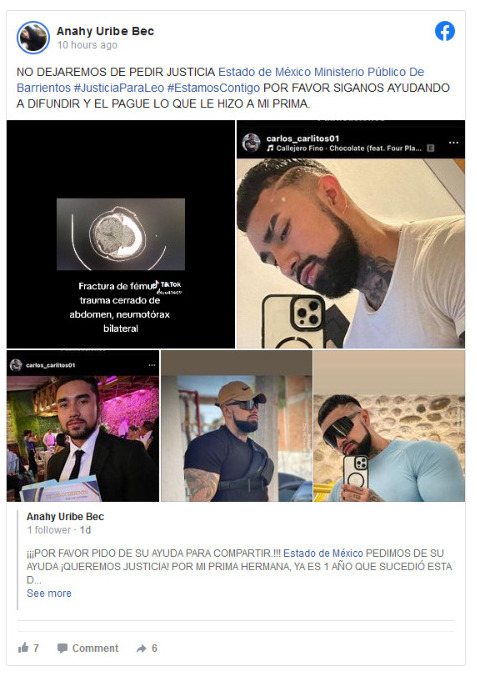Open the man in black suit photo

pyautogui.click(x=83, y=426)
